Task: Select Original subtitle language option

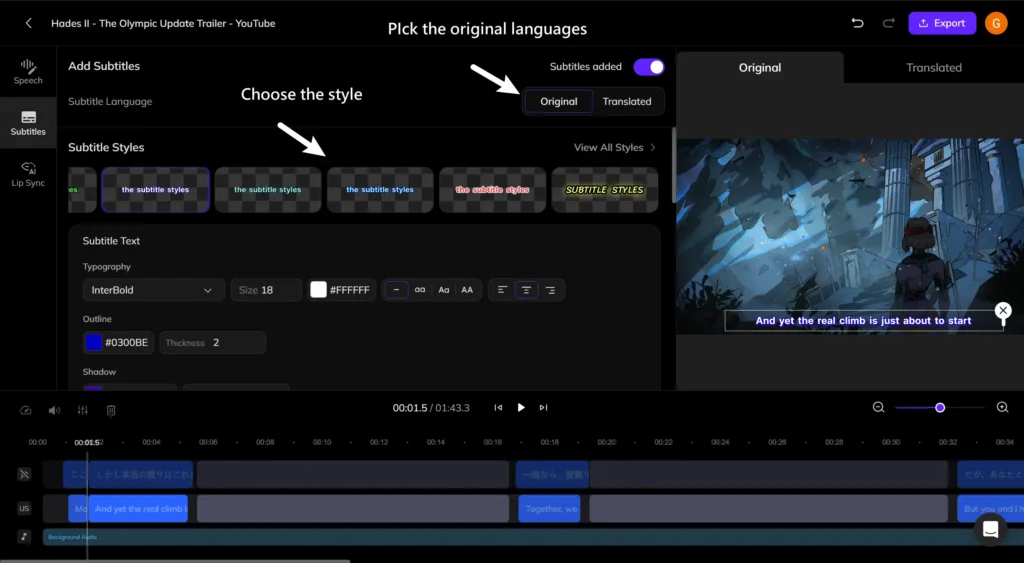Action: click(558, 101)
